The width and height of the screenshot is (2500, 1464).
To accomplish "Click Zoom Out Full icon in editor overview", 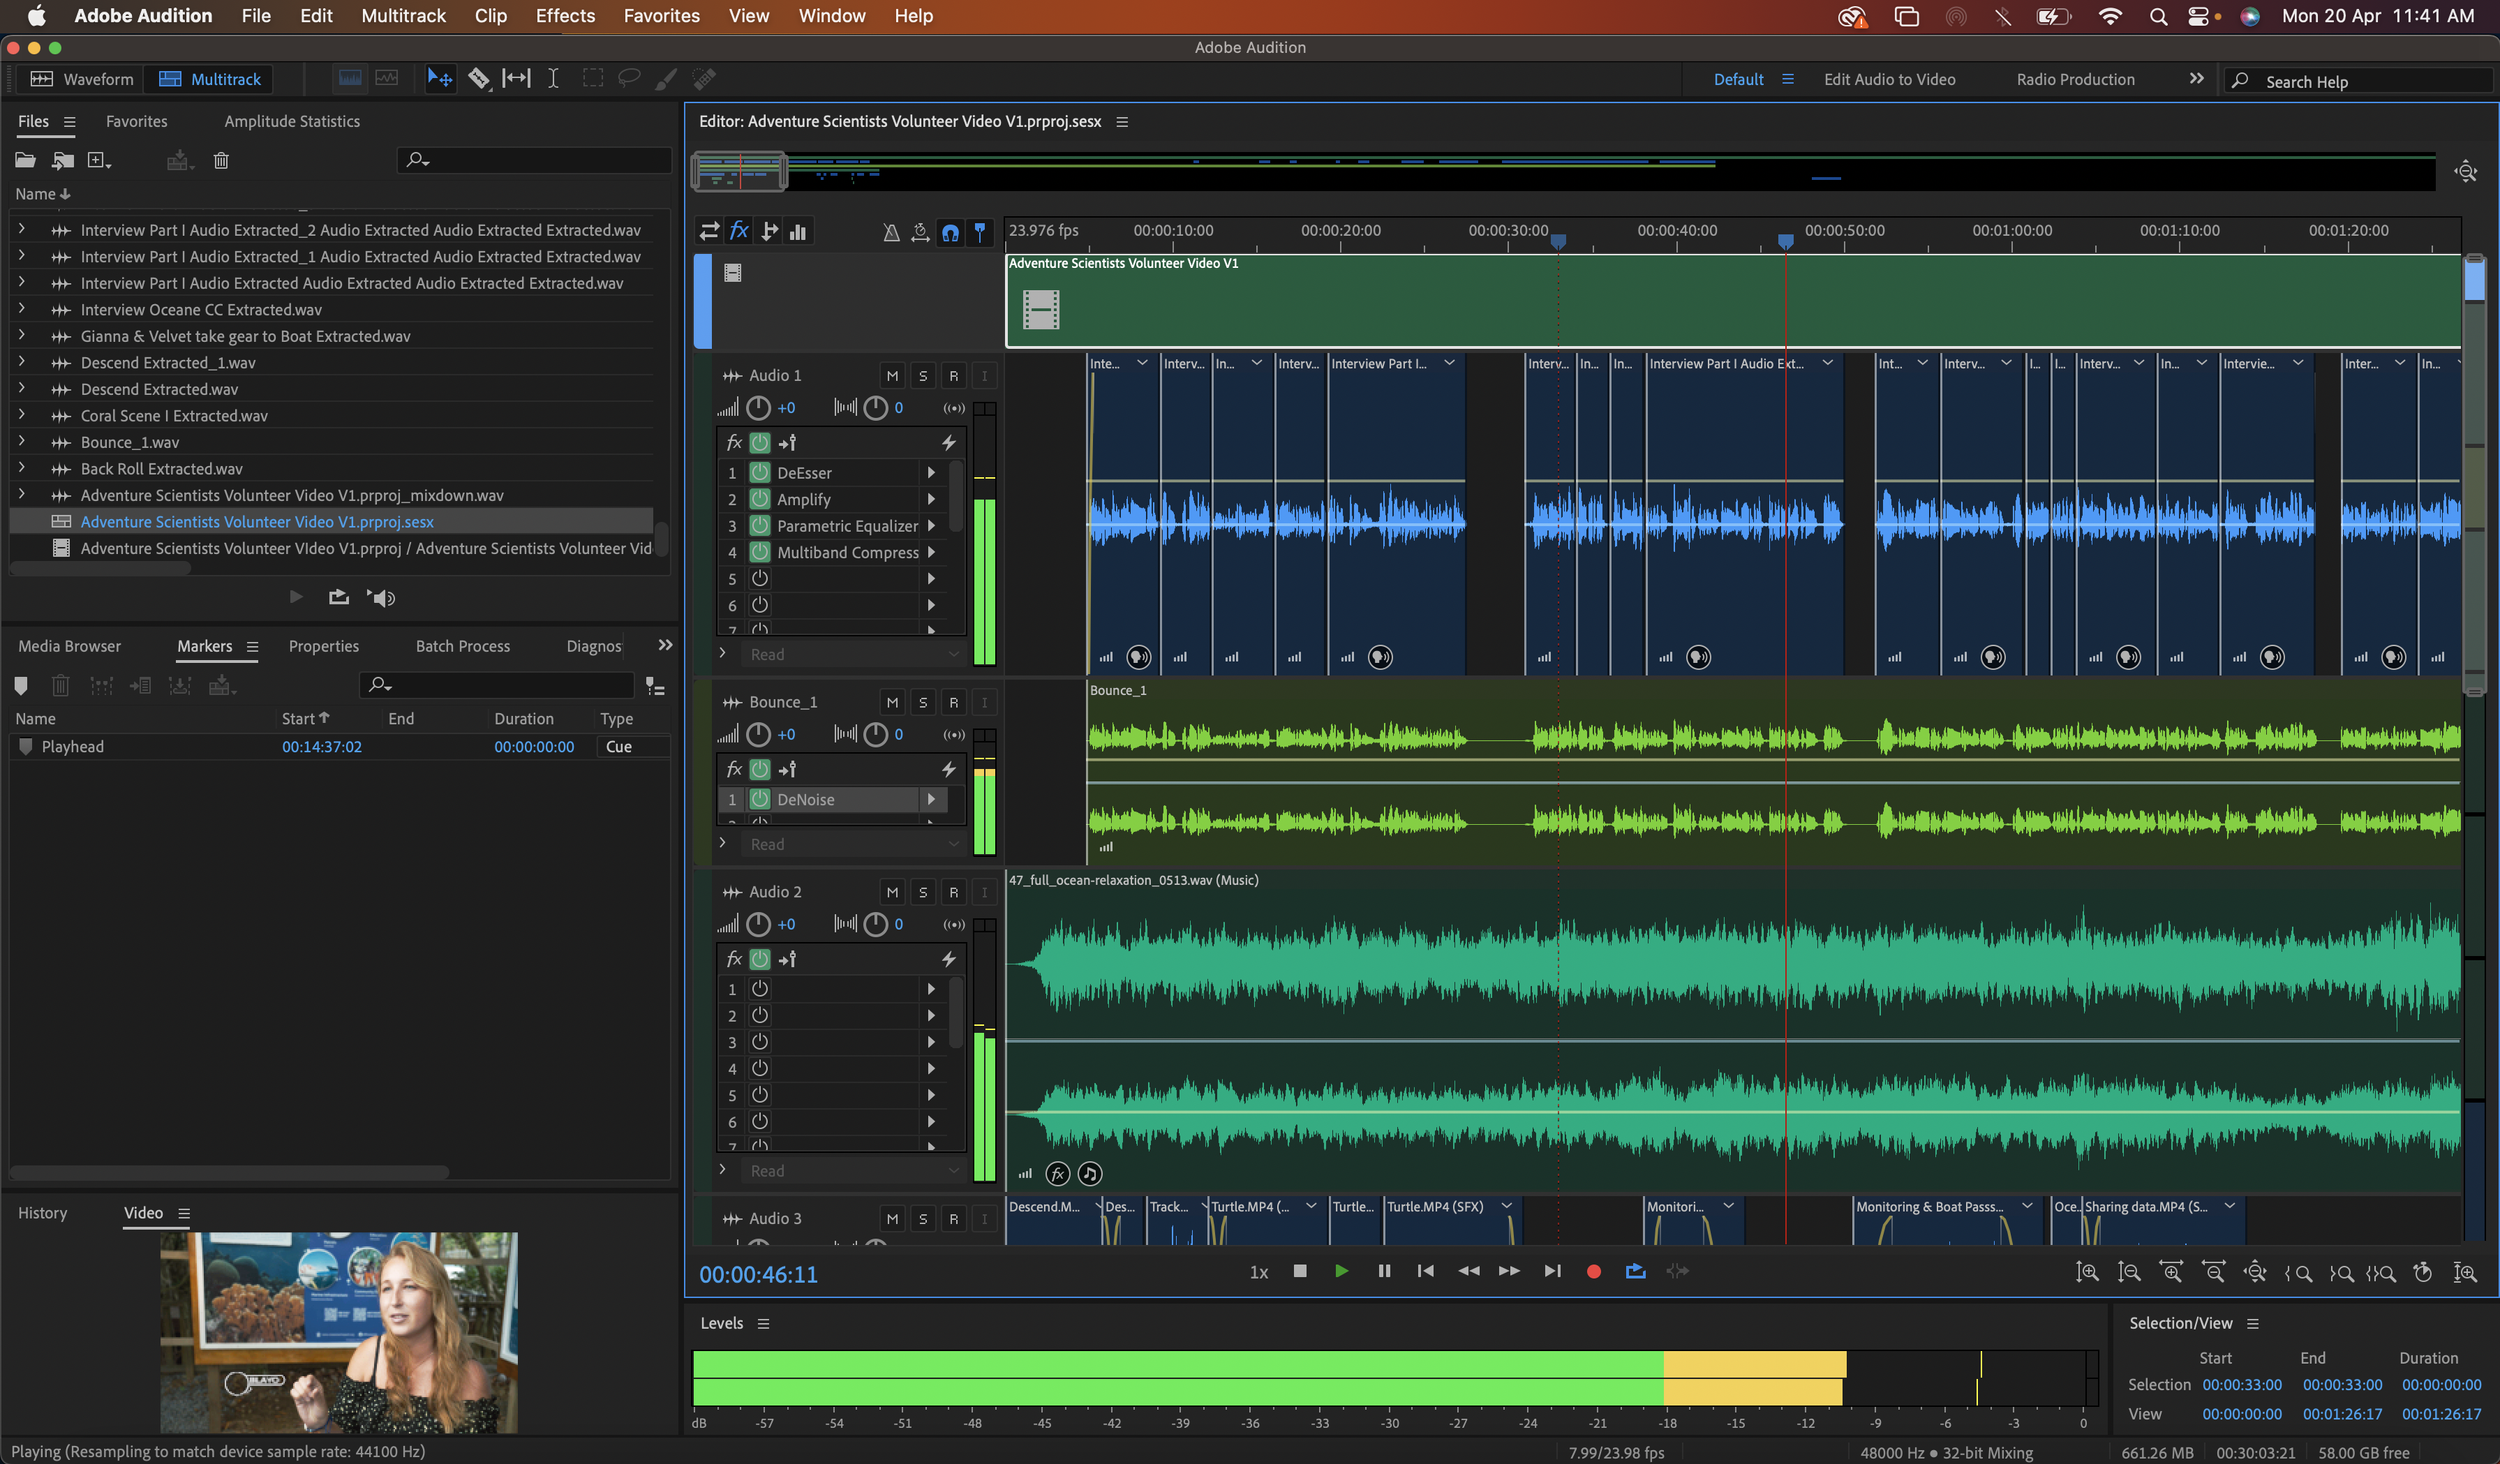I will 2466,171.
